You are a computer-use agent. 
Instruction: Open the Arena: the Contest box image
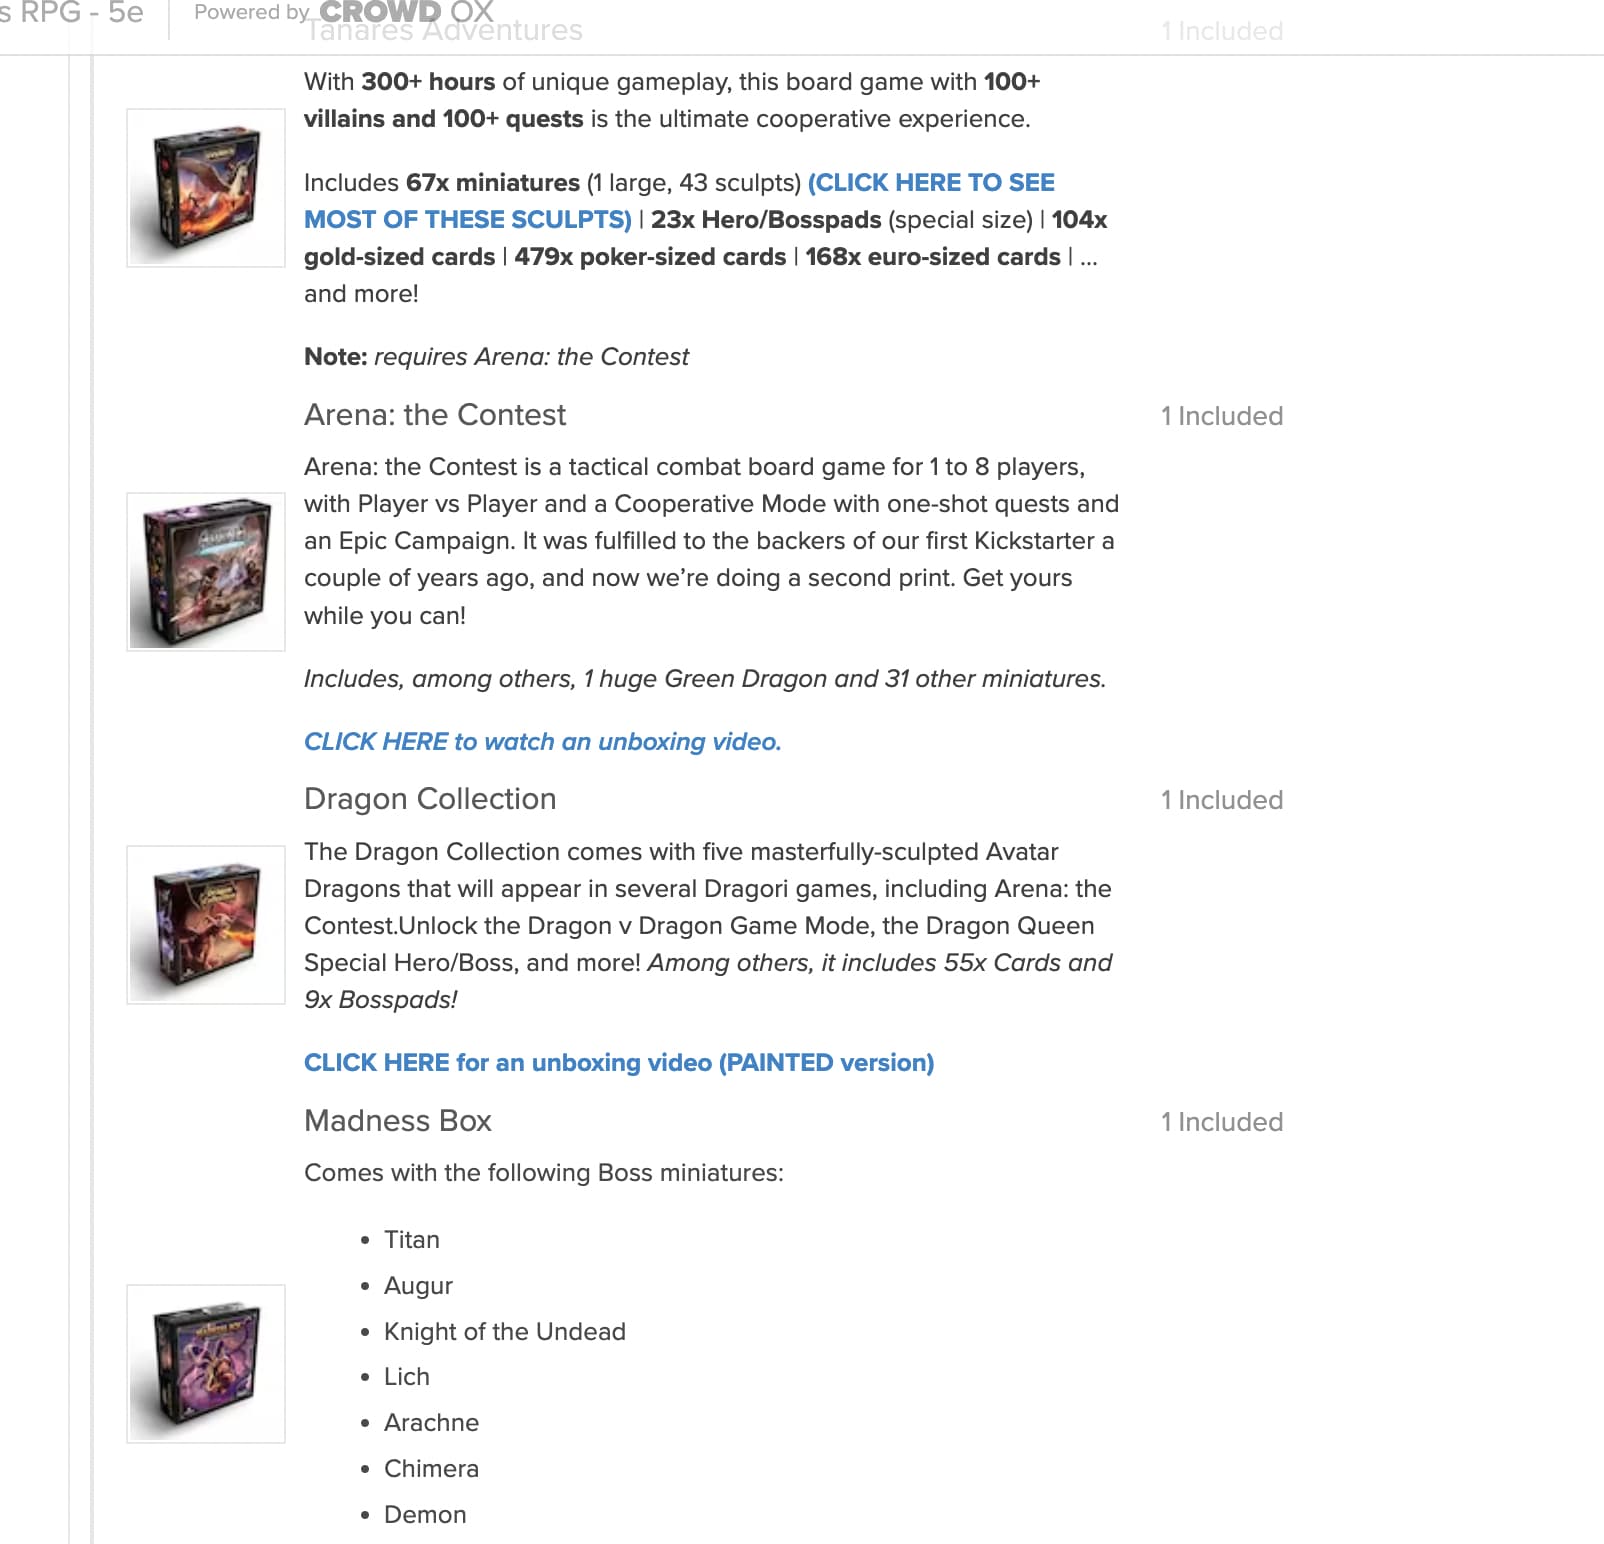click(x=206, y=572)
